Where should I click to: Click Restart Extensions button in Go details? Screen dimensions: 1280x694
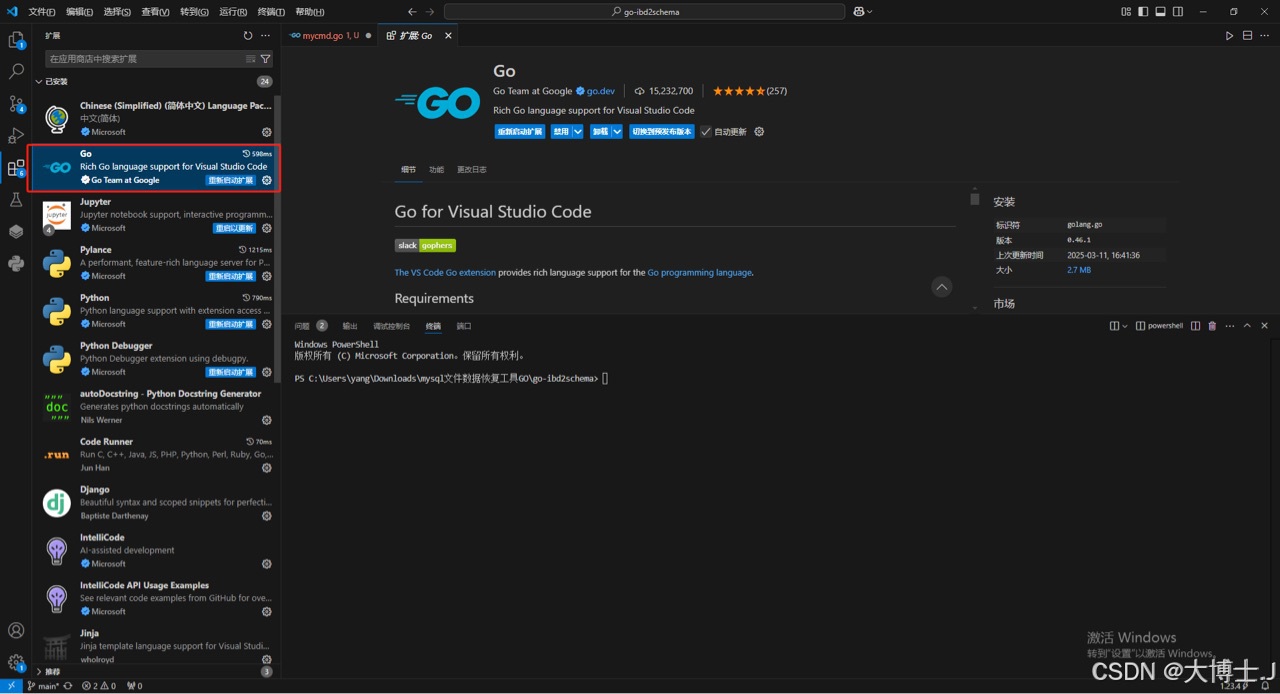point(520,131)
